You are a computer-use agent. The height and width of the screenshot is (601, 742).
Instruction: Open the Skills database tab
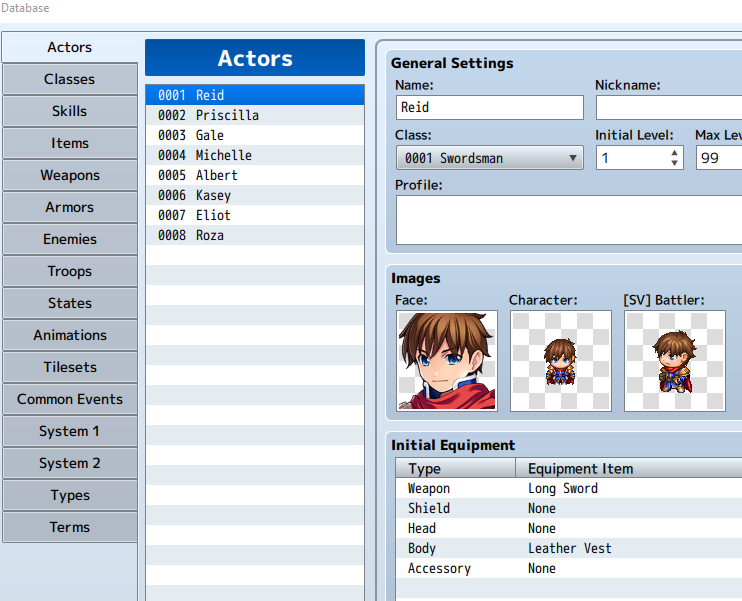[70, 111]
